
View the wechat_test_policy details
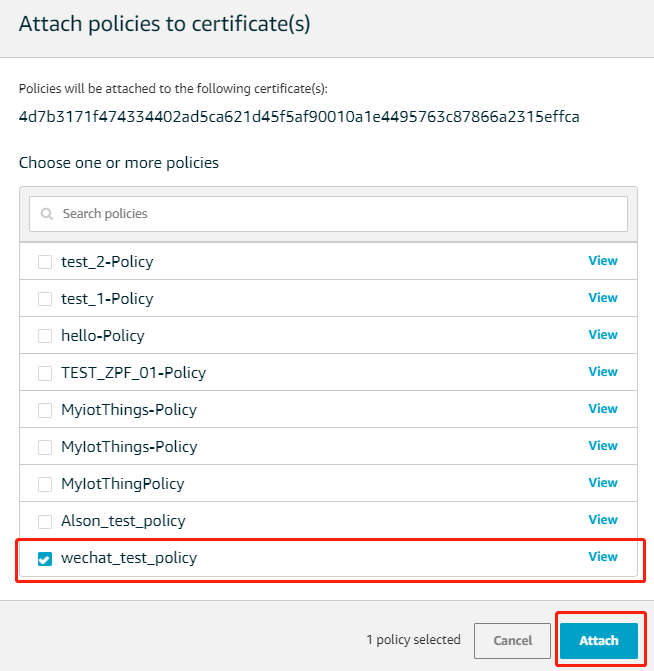coord(602,557)
